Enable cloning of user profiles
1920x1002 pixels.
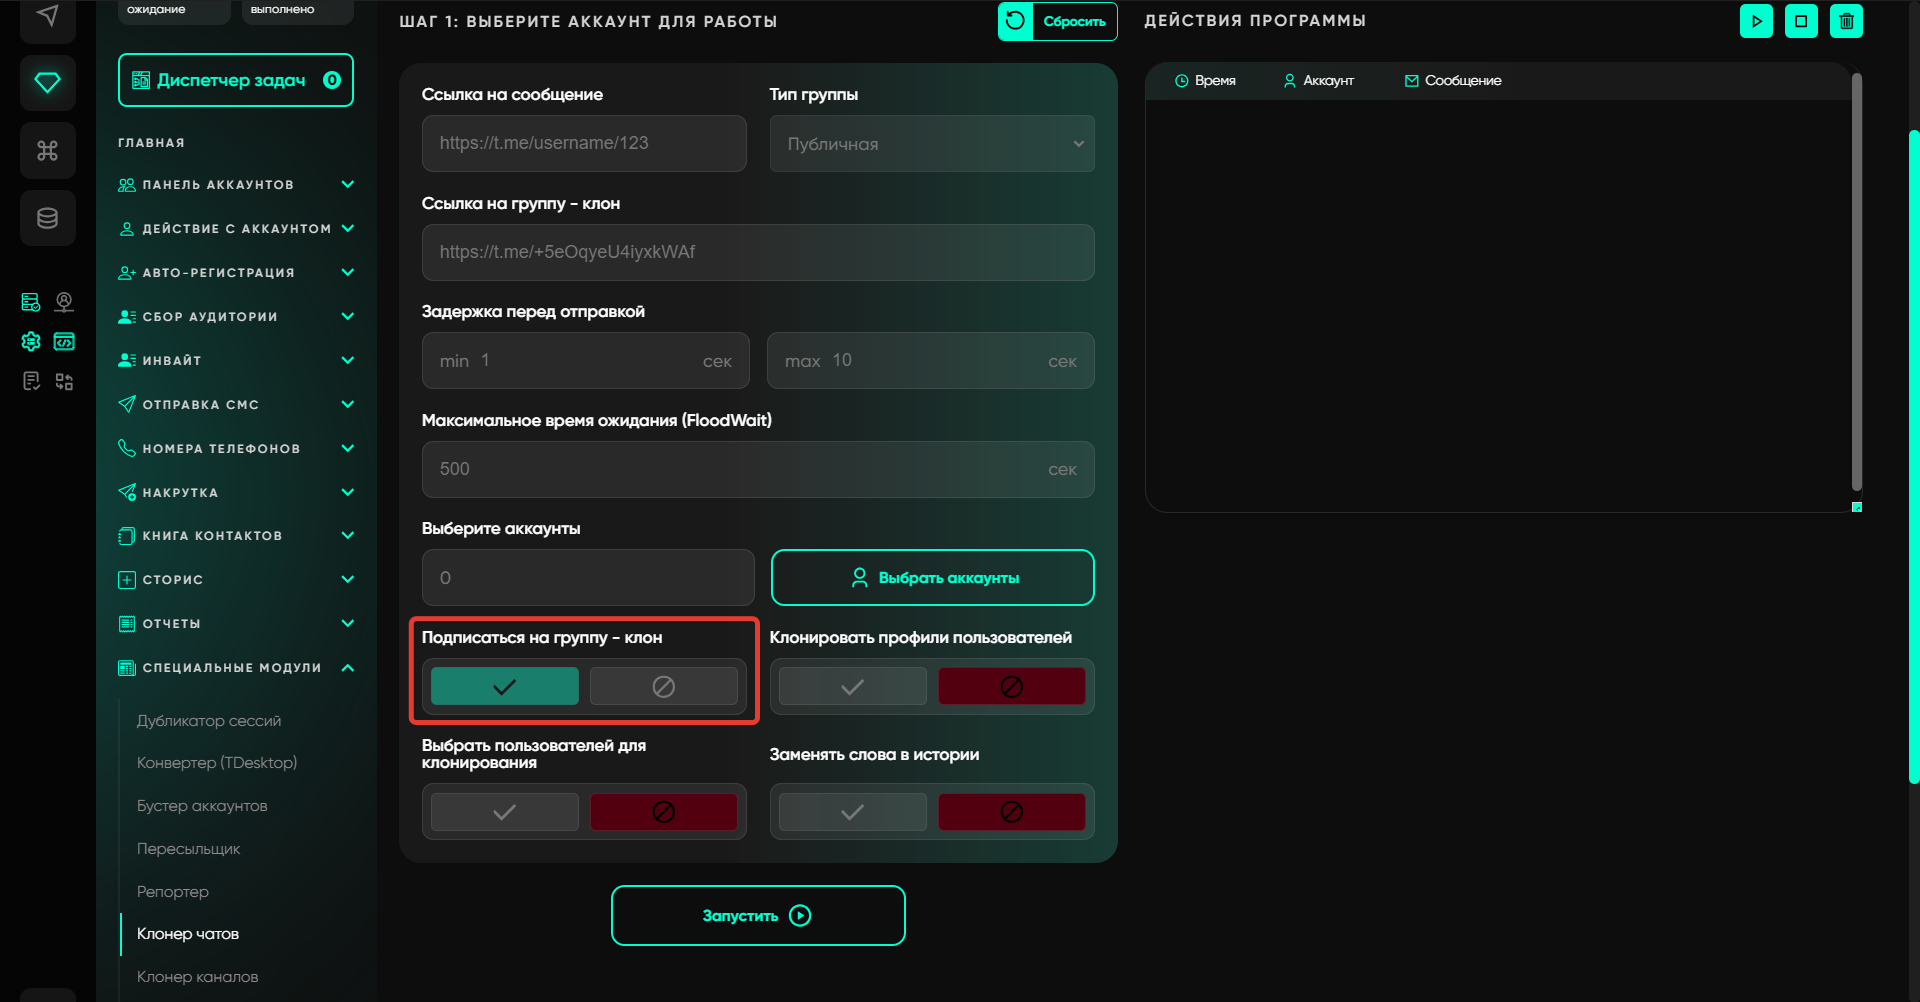[852, 686]
